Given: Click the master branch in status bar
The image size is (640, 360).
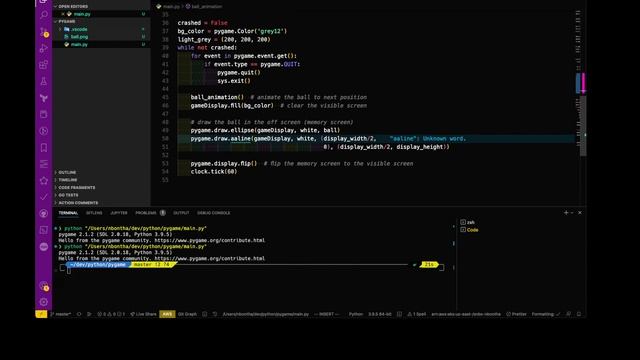Looking at the screenshot, I should (x=60, y=314).
